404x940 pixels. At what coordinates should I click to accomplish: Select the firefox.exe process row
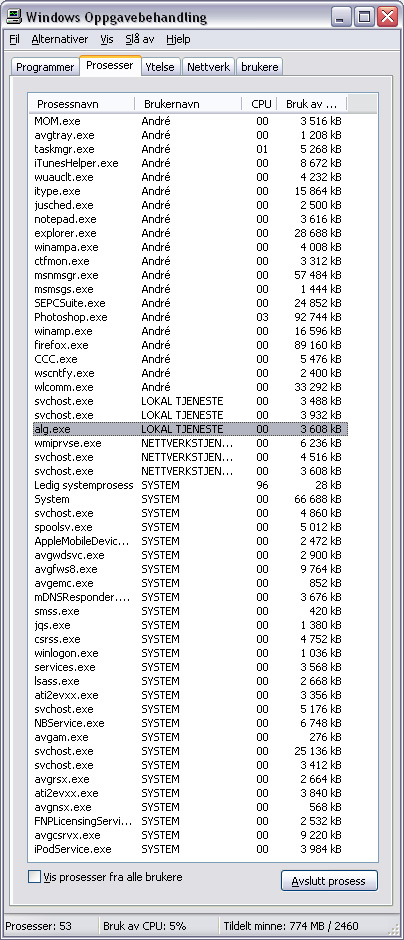click(188, 345)
